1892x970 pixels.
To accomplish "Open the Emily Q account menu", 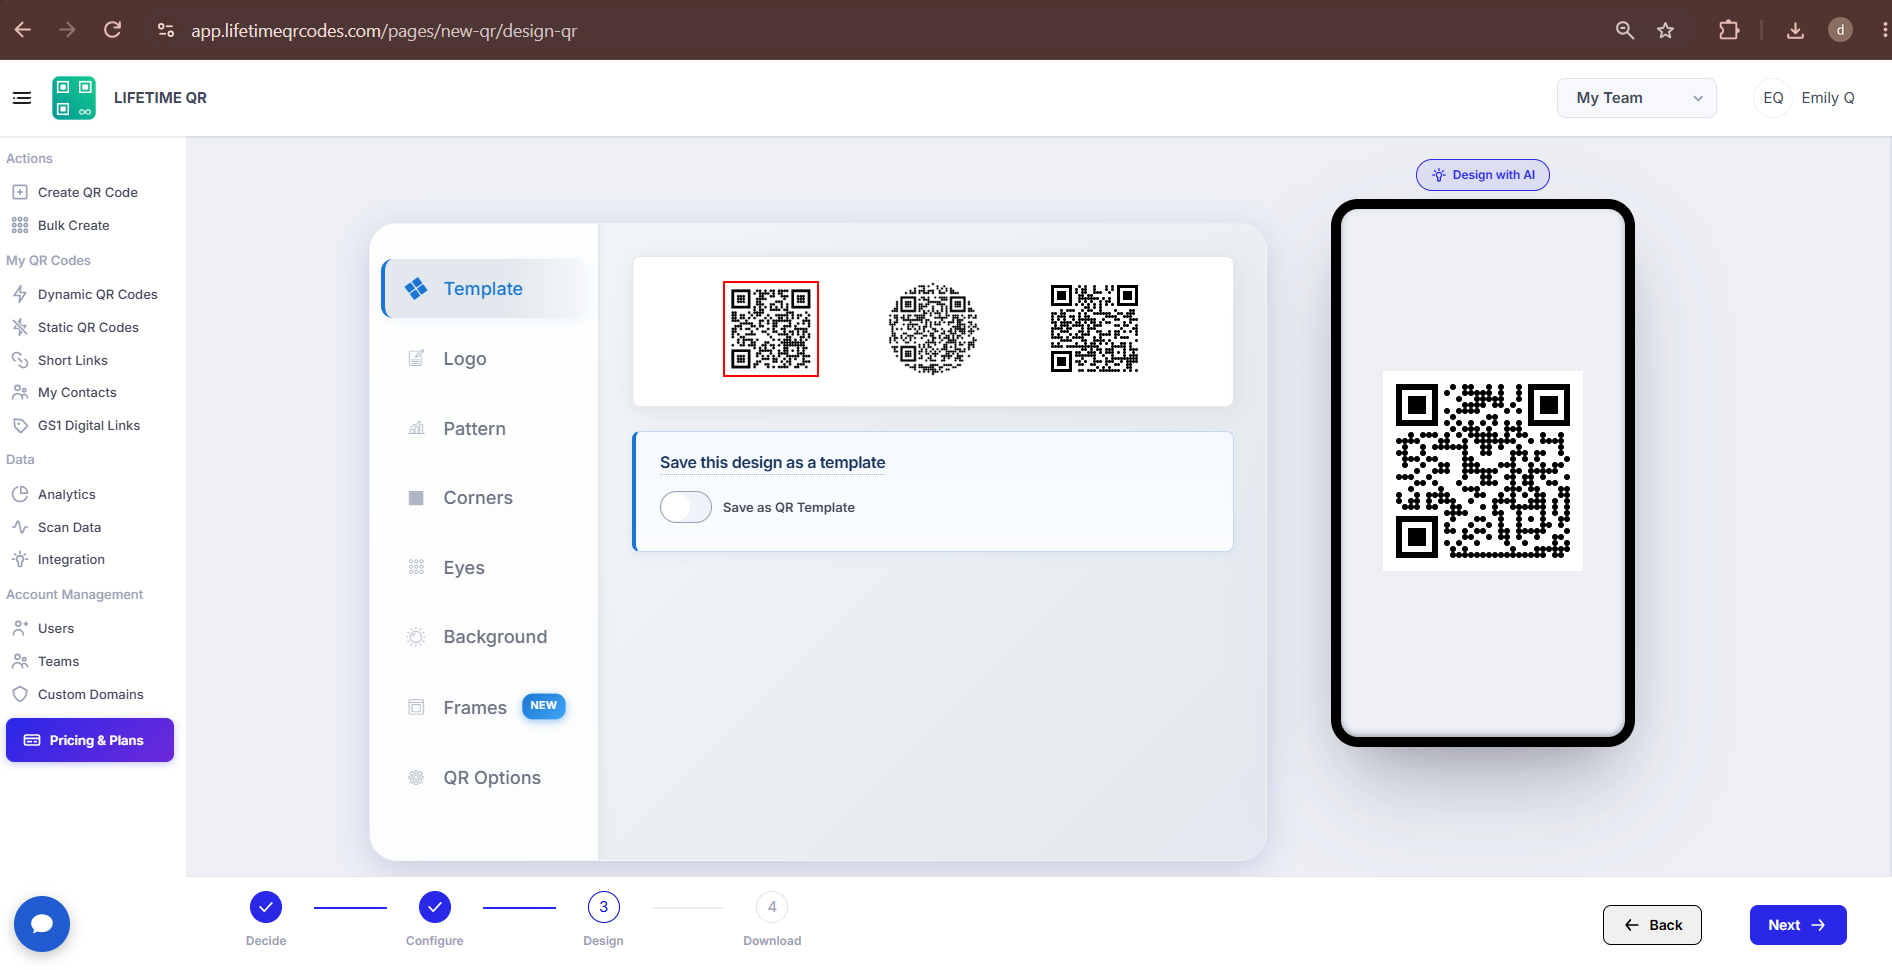I will (x=1827, y=98).
